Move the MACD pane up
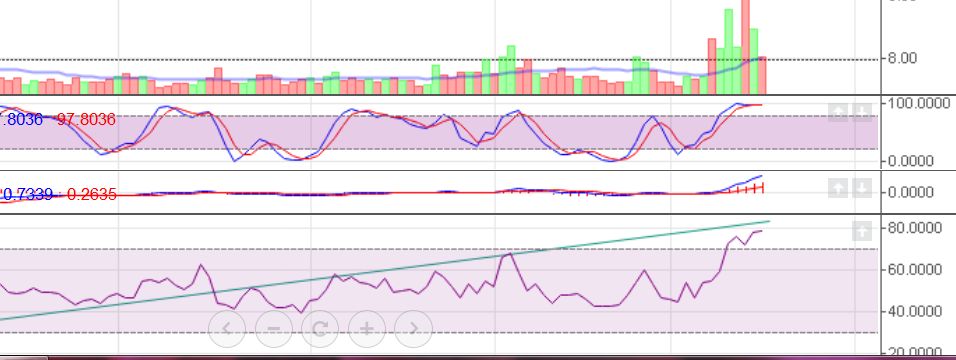Screen dimensions: 956x360 pyautogui.click(x=838, y=189)
